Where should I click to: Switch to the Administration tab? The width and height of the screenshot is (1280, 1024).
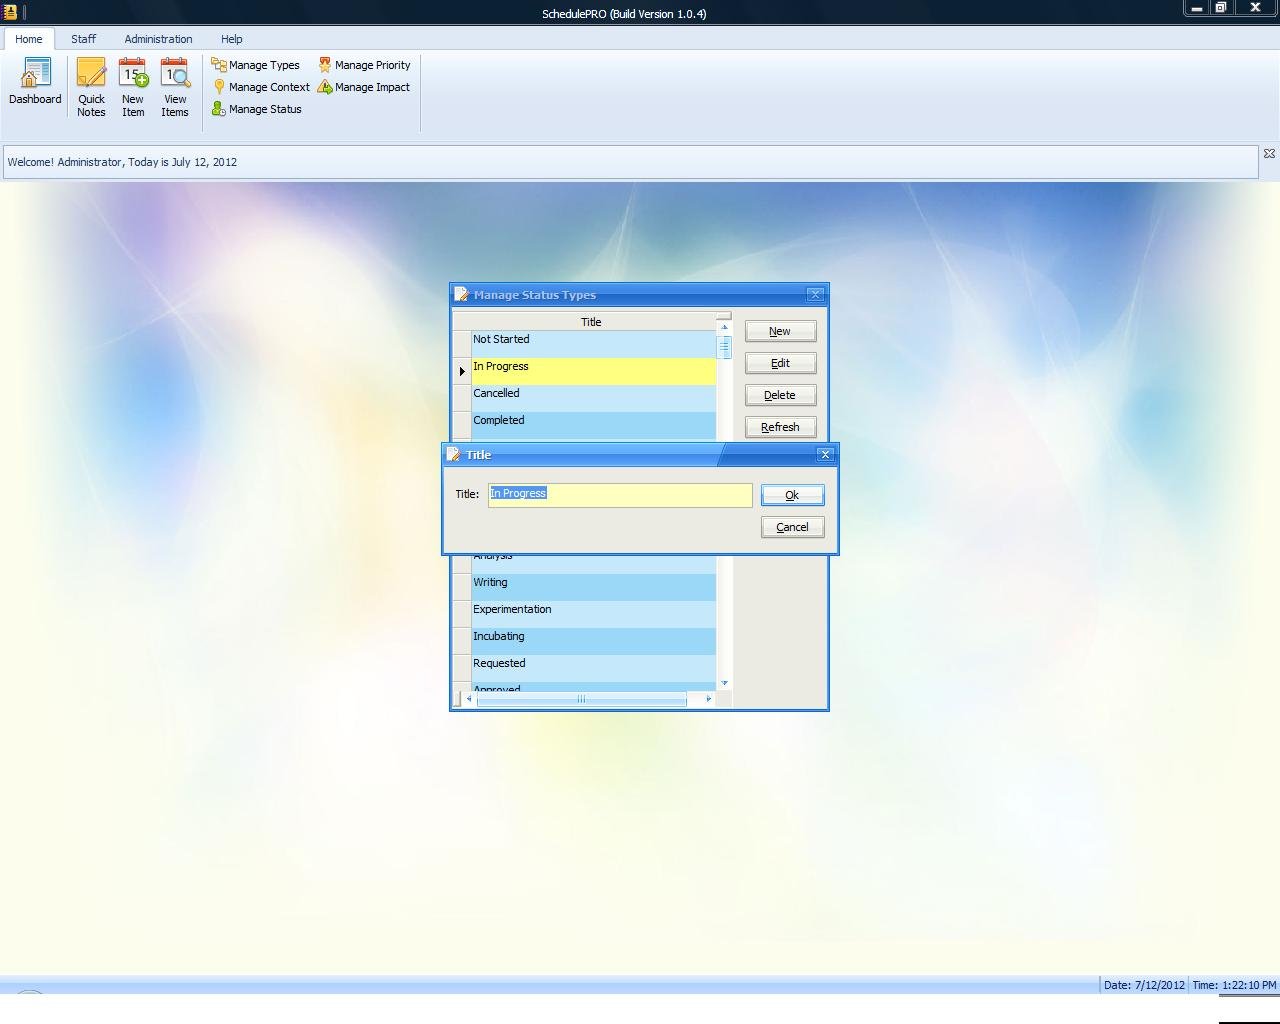[x=158, y=39]
